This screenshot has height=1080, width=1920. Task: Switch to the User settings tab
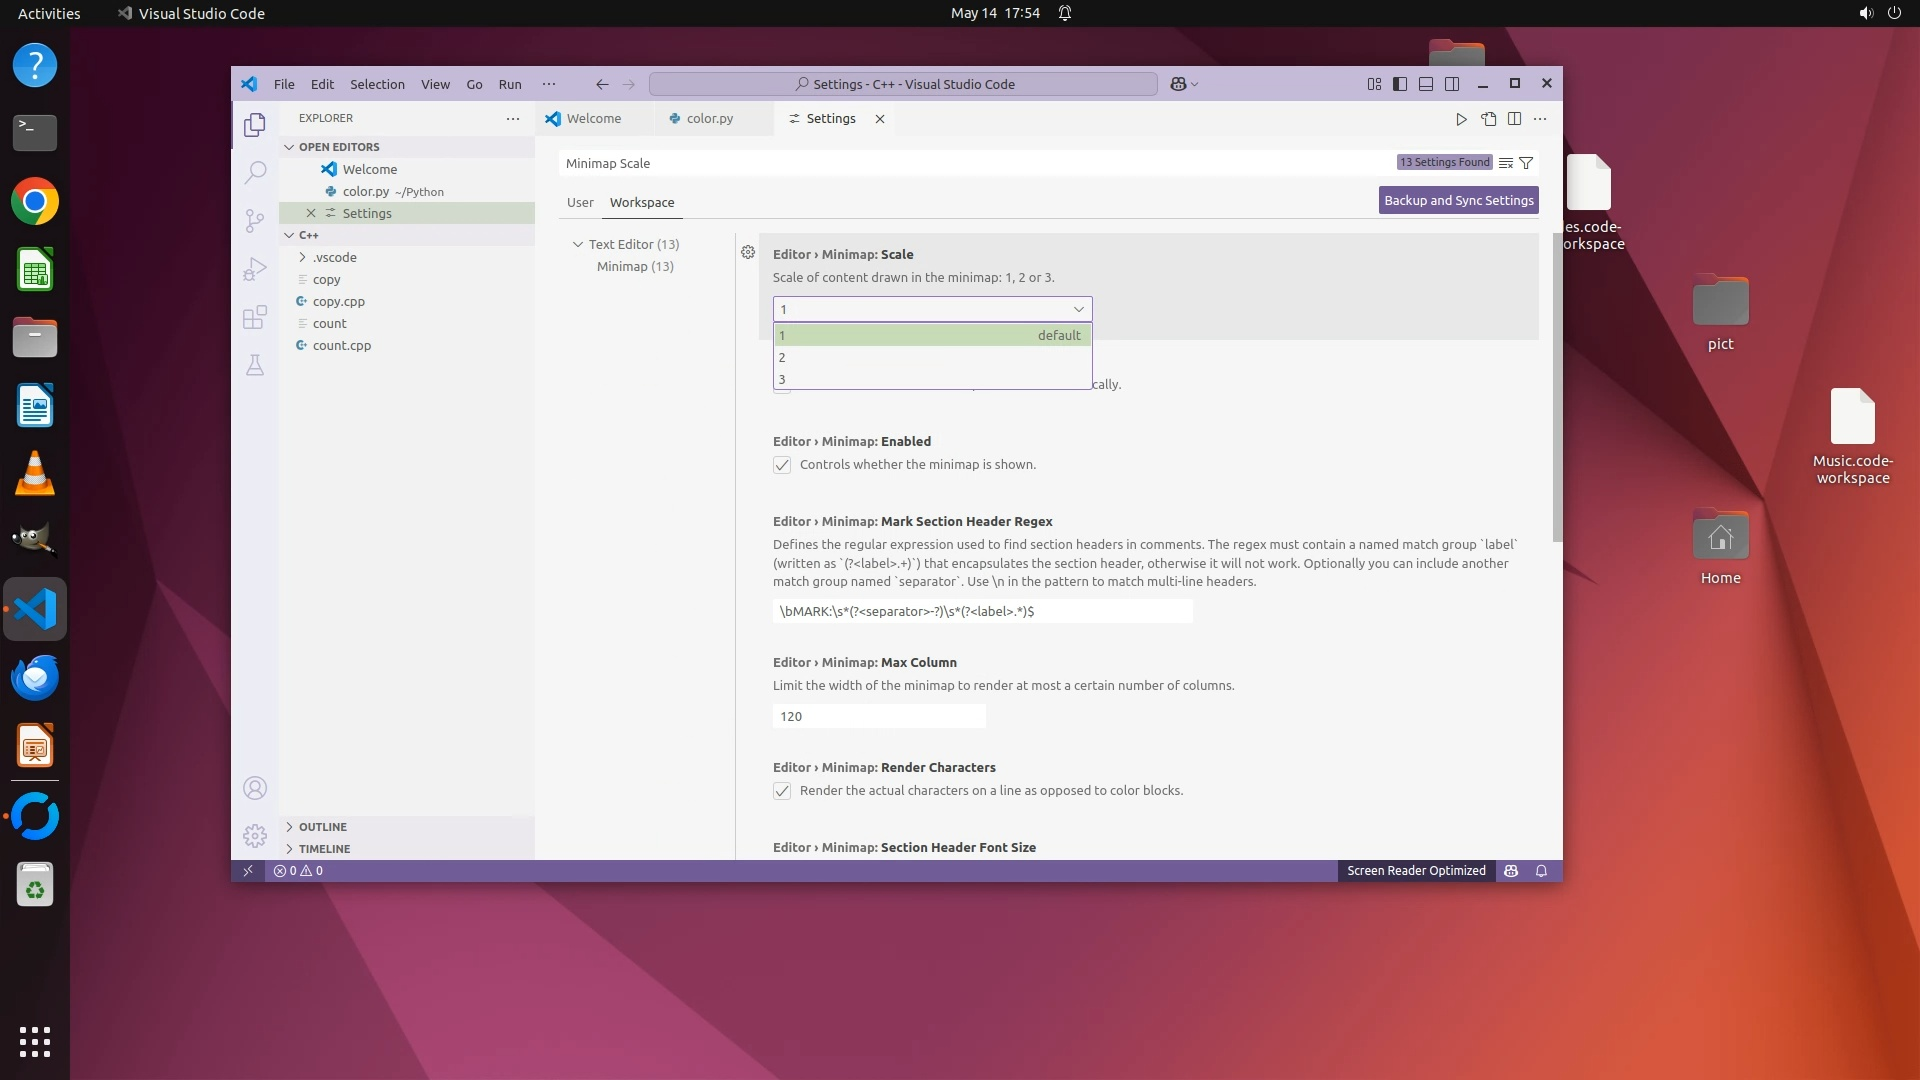tap(580, 202)
